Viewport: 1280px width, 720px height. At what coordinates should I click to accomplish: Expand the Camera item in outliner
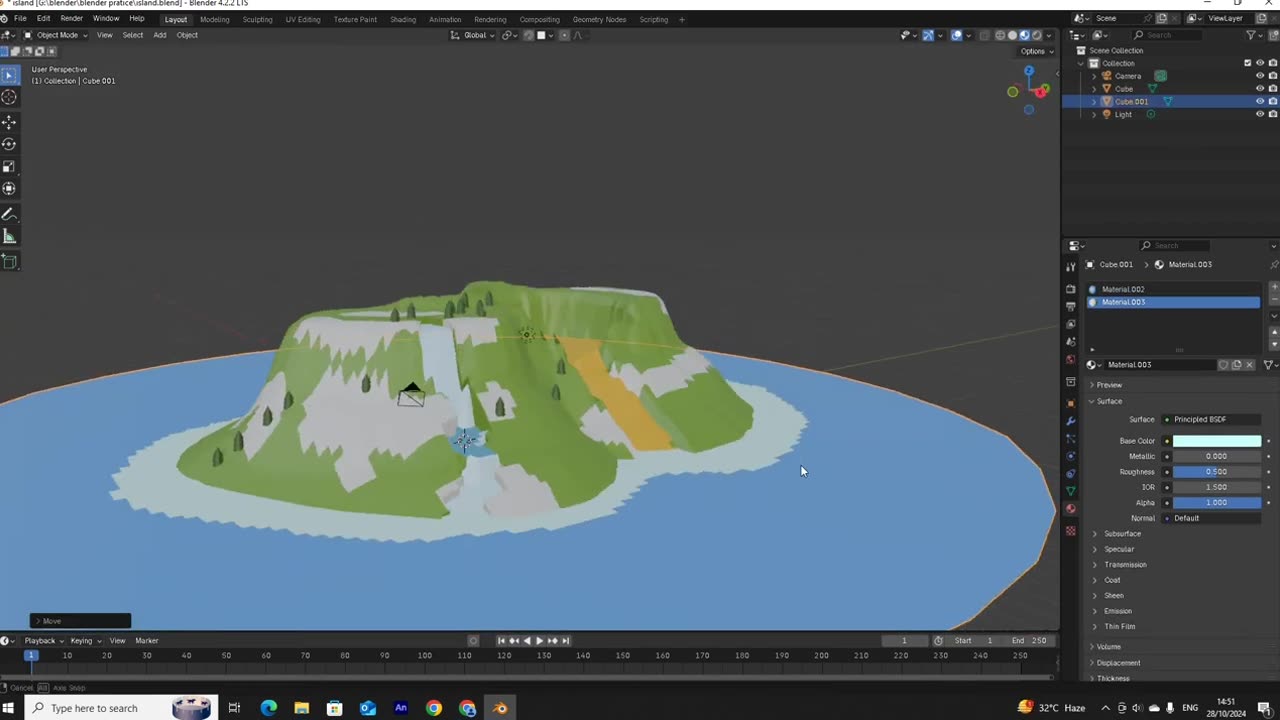(x=1094, y=76)
